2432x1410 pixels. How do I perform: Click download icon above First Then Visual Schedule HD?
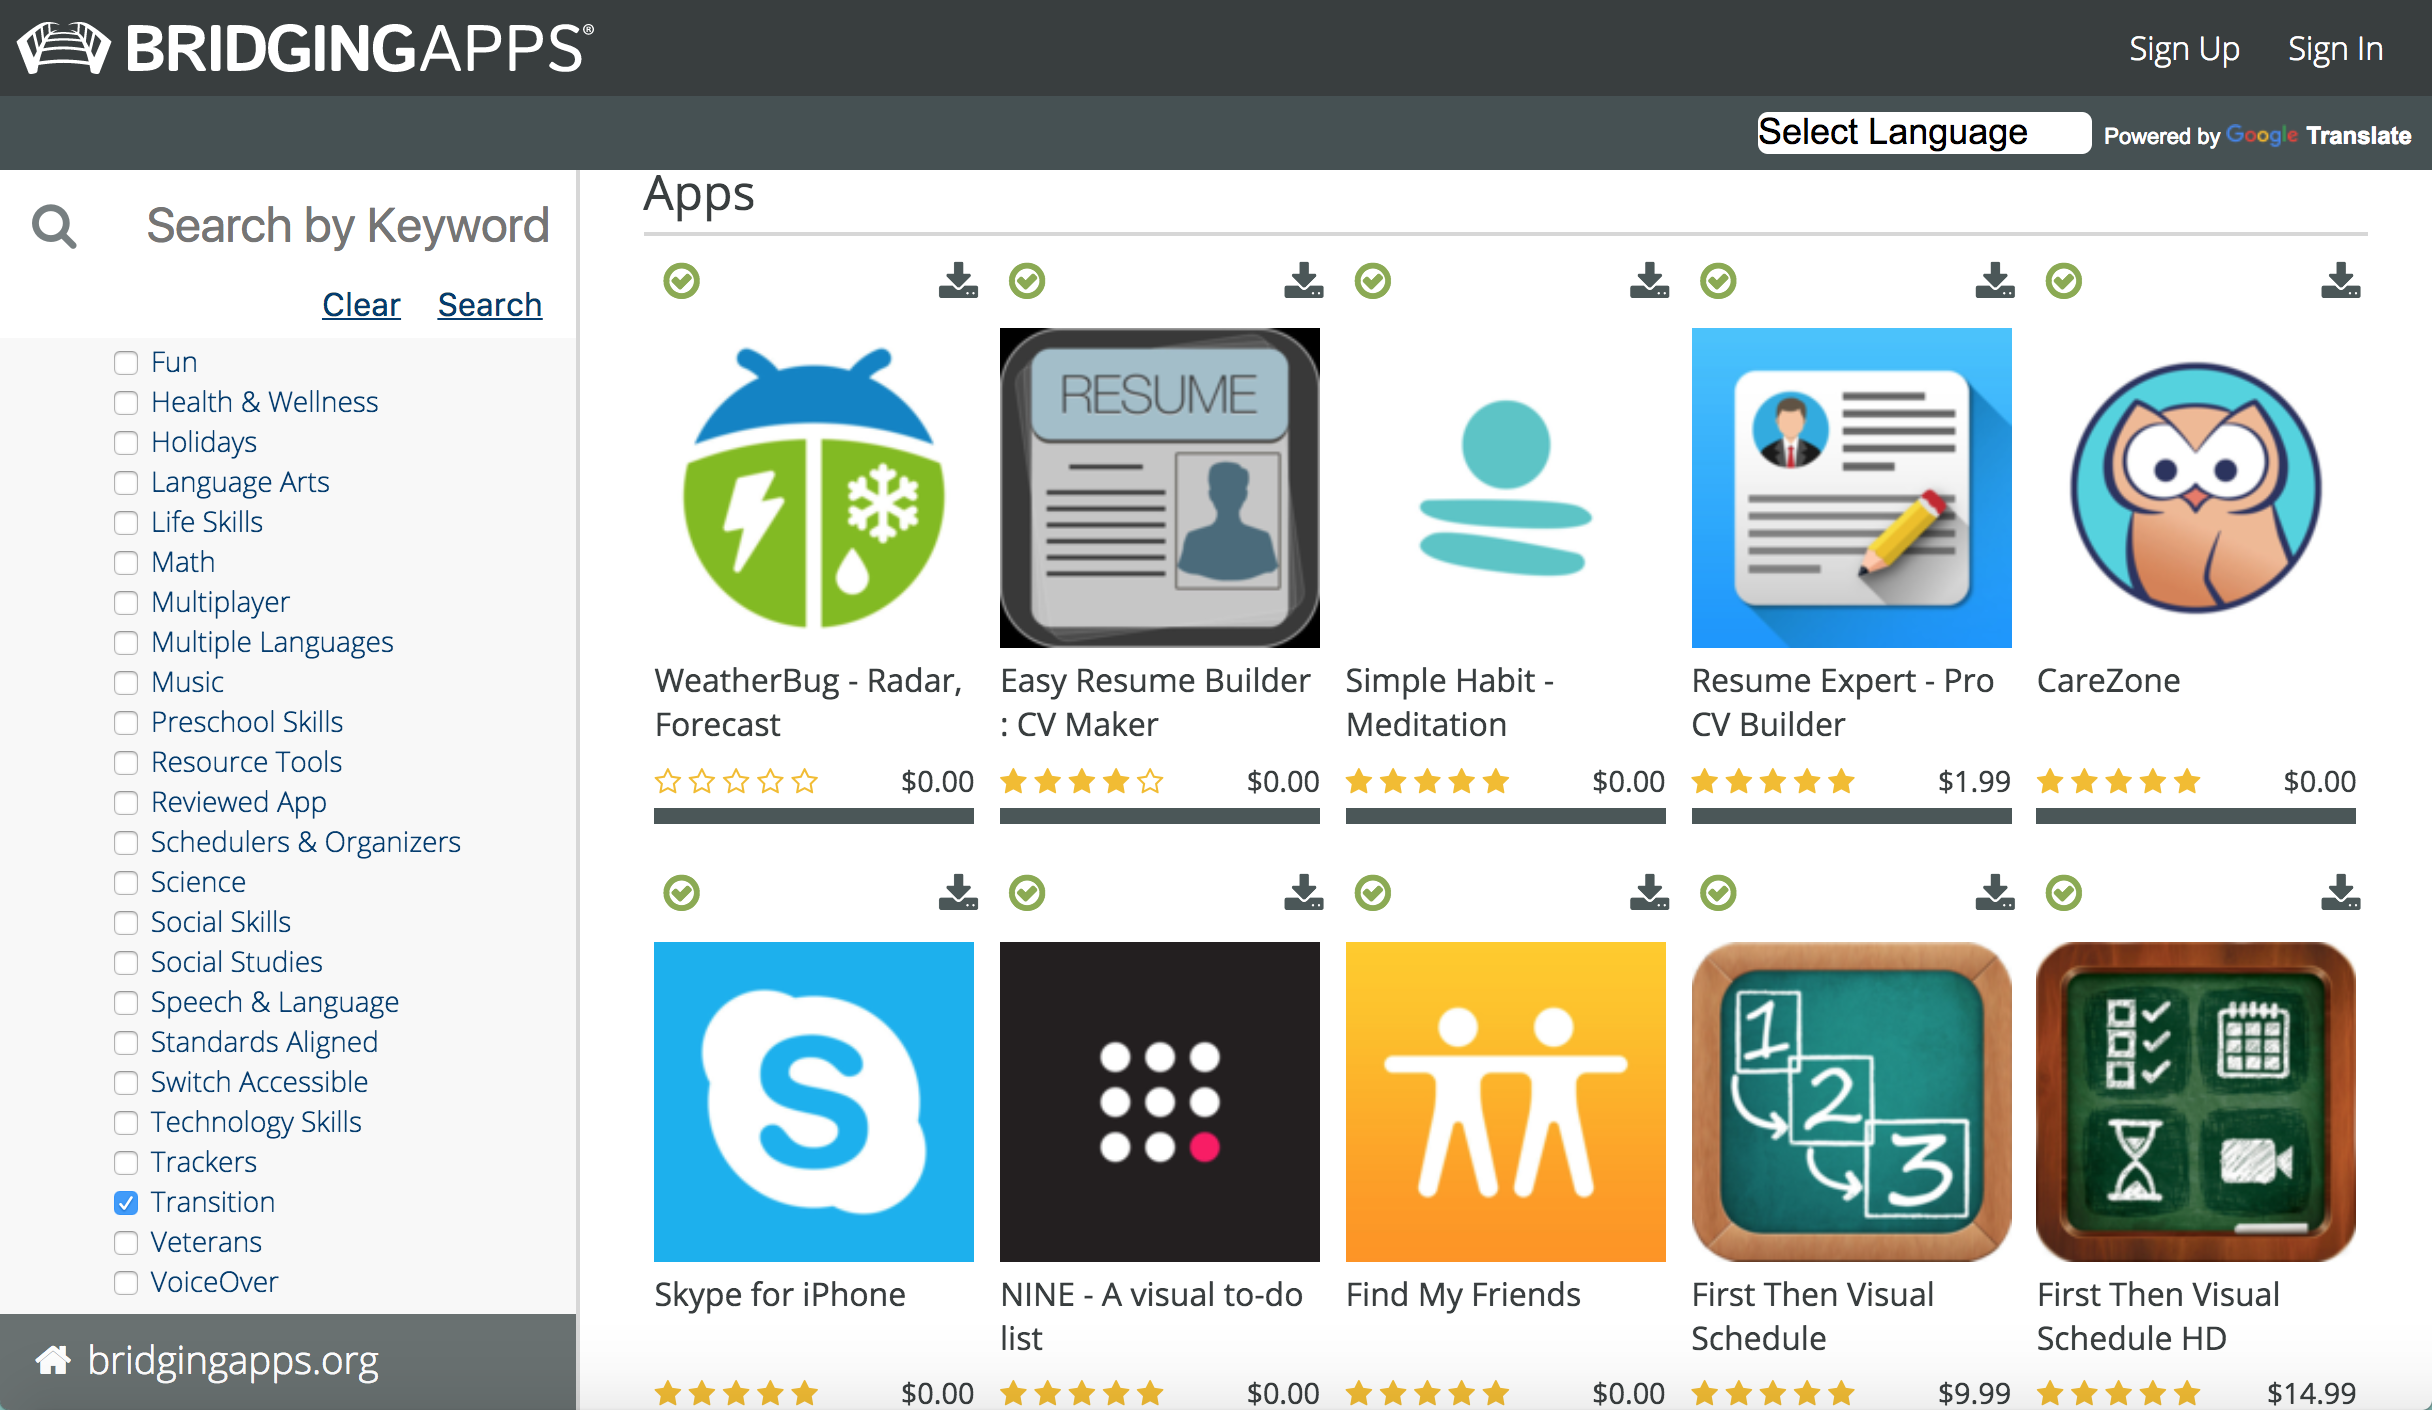click(2341, 893)
